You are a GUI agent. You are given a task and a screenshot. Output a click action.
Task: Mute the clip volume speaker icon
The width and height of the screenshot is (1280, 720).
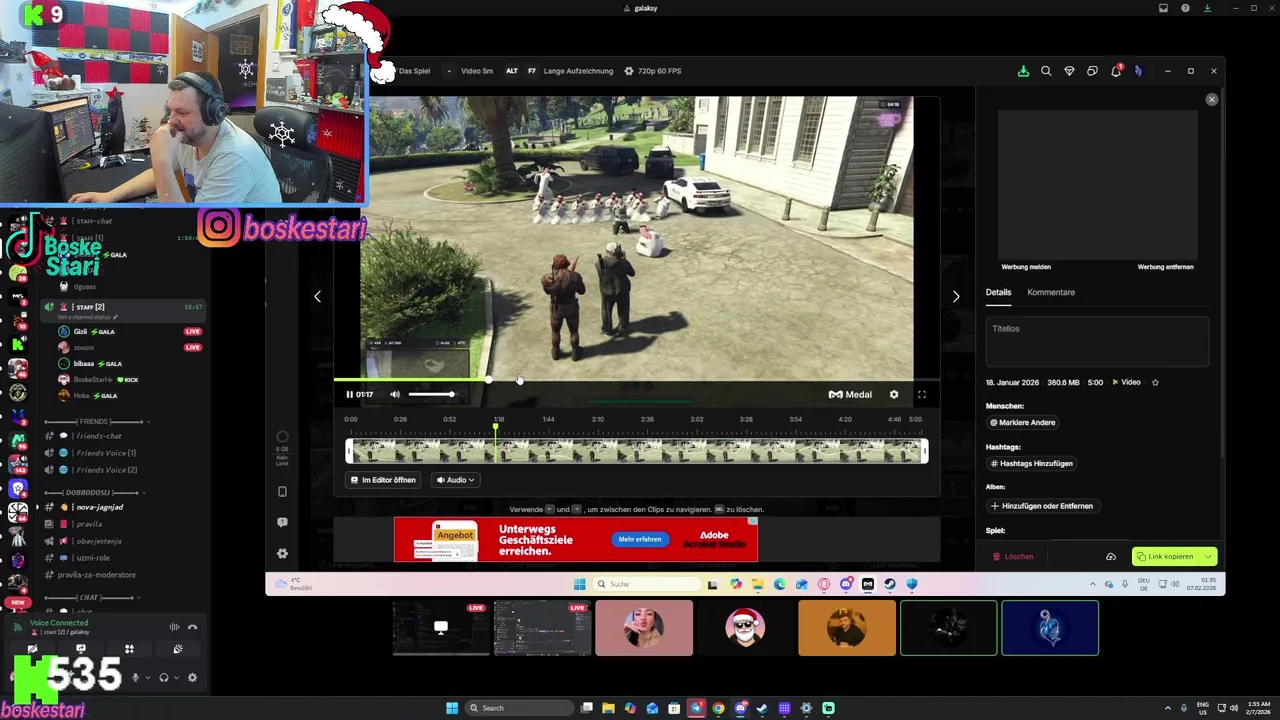(395, 394)
